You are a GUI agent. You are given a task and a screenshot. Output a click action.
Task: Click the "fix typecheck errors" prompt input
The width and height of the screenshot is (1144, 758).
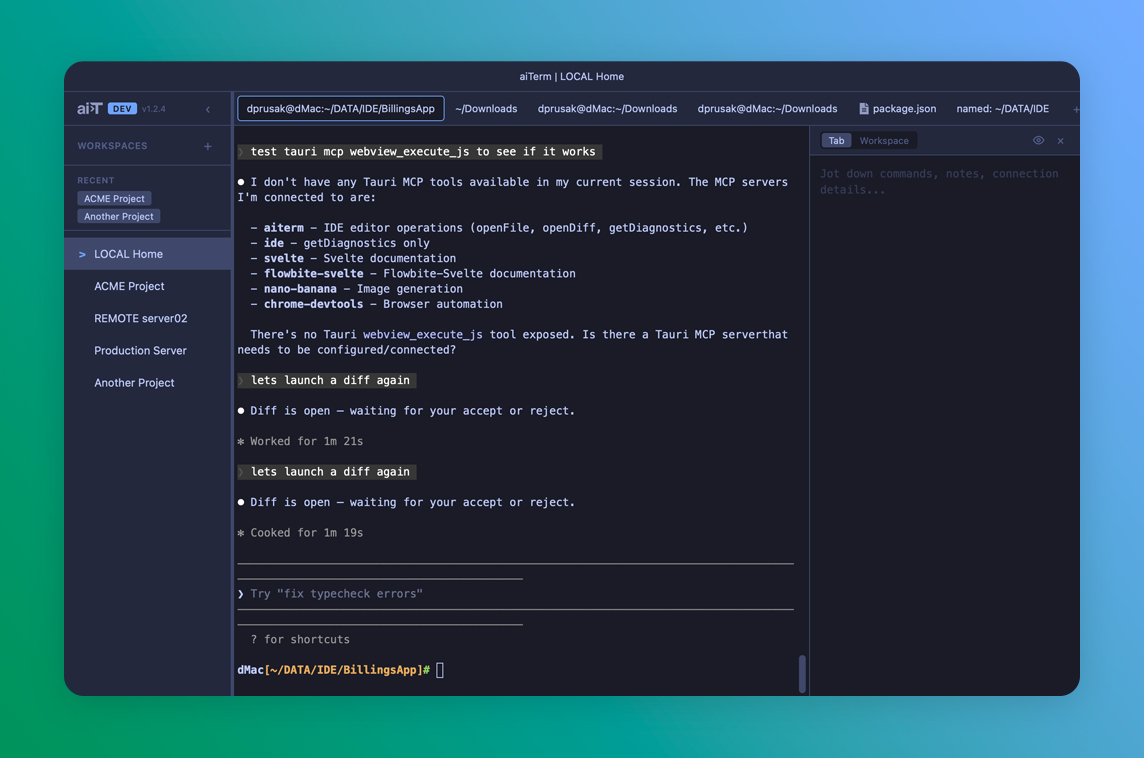point(400,594)
